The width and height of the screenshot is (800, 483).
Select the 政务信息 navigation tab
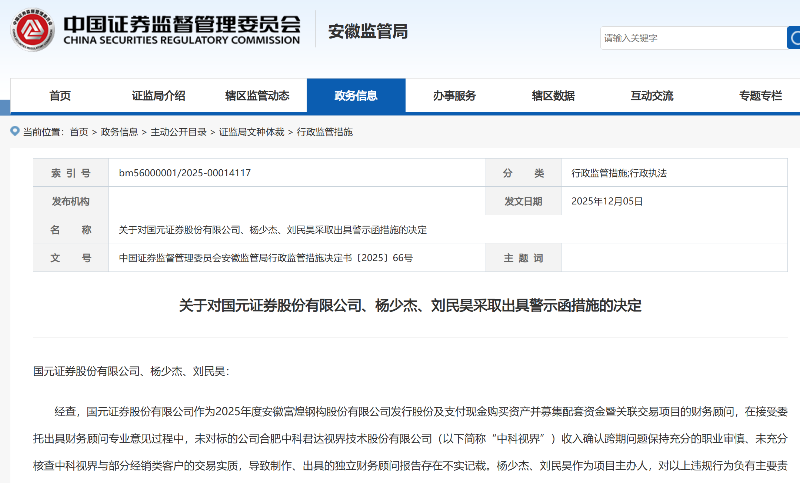click(356, 95)
